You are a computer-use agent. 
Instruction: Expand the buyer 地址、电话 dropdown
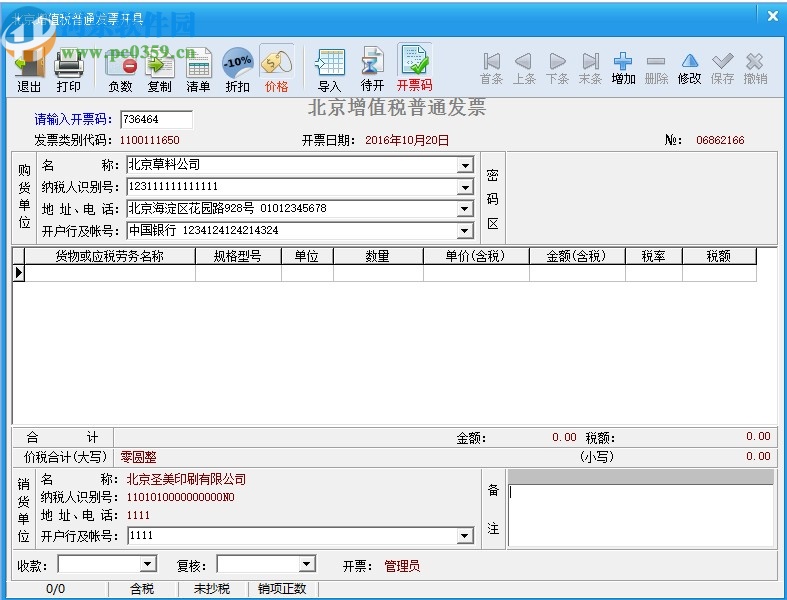point(465,209)
